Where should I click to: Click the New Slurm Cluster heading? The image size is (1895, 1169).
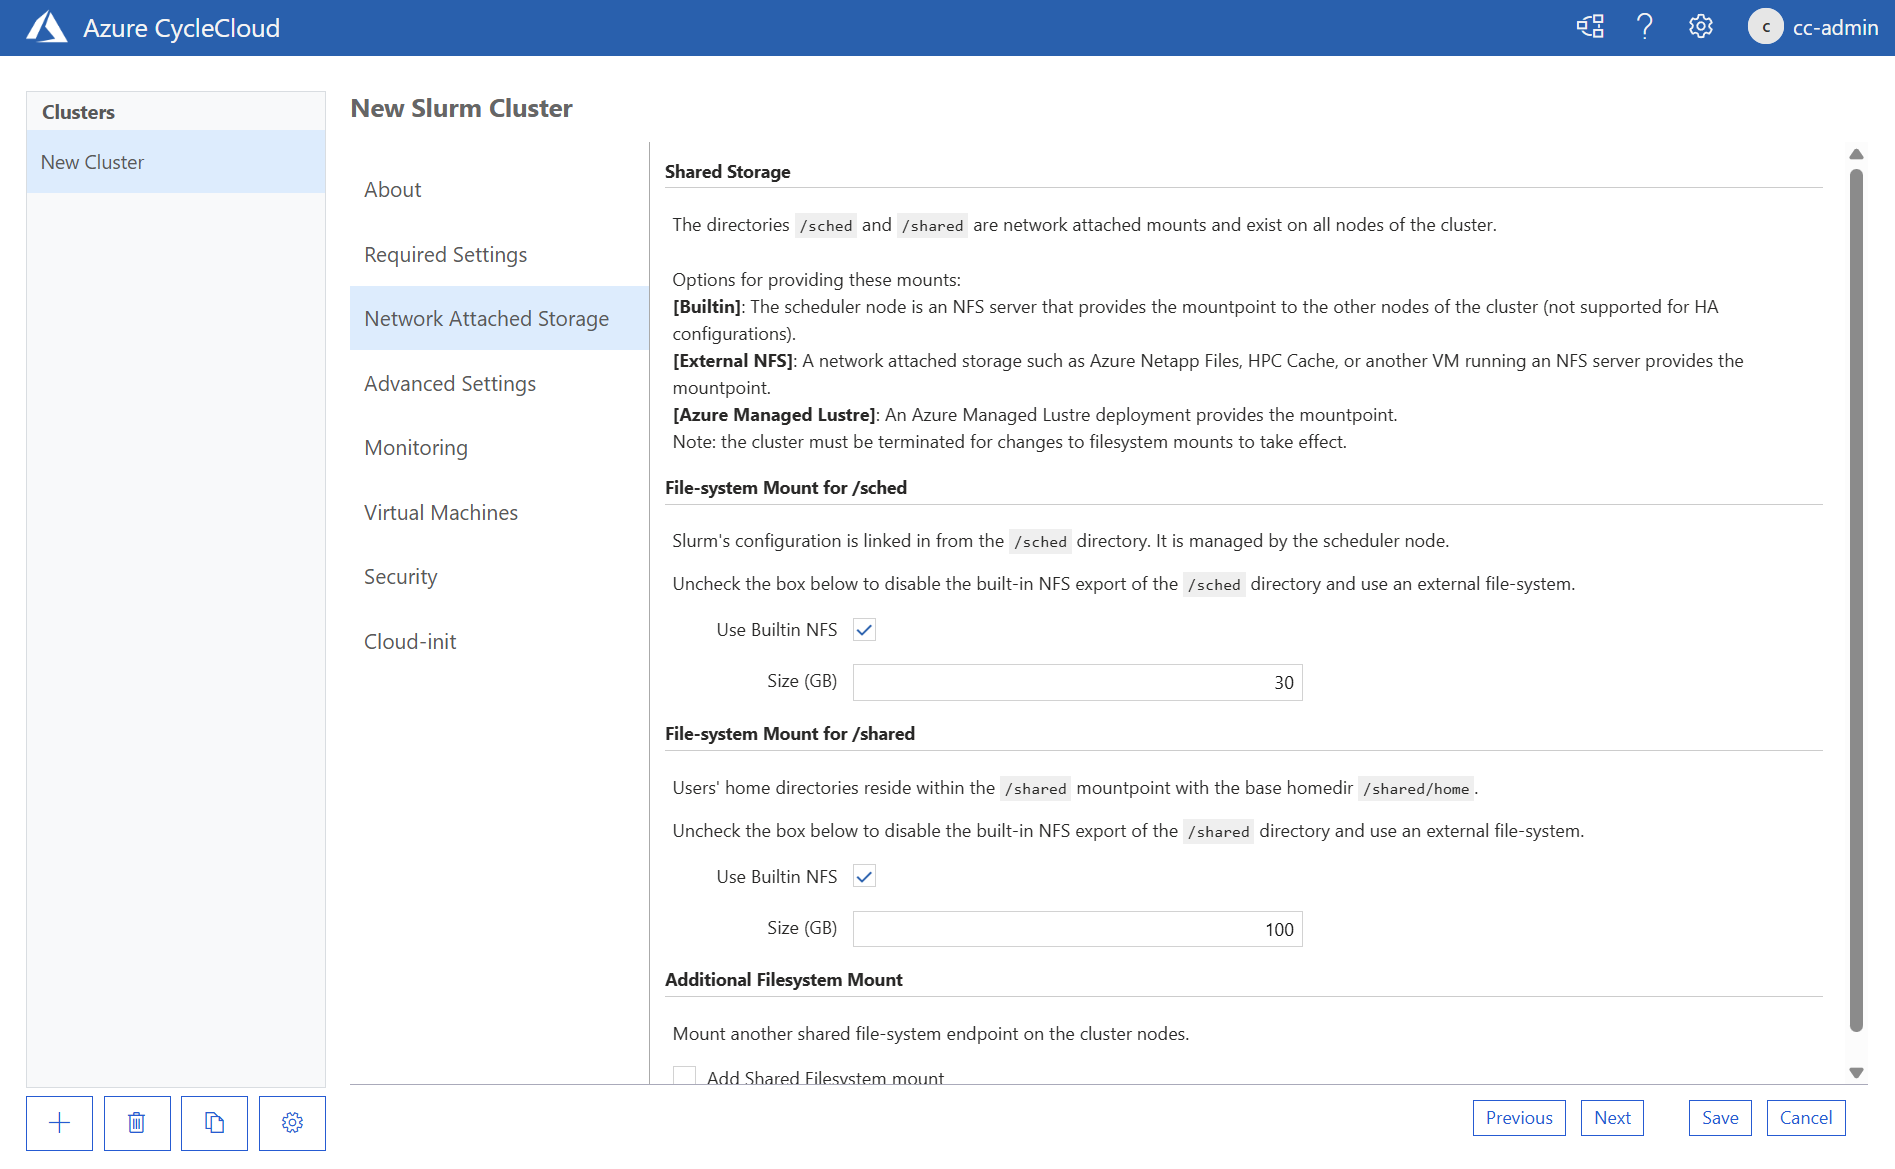461,108
